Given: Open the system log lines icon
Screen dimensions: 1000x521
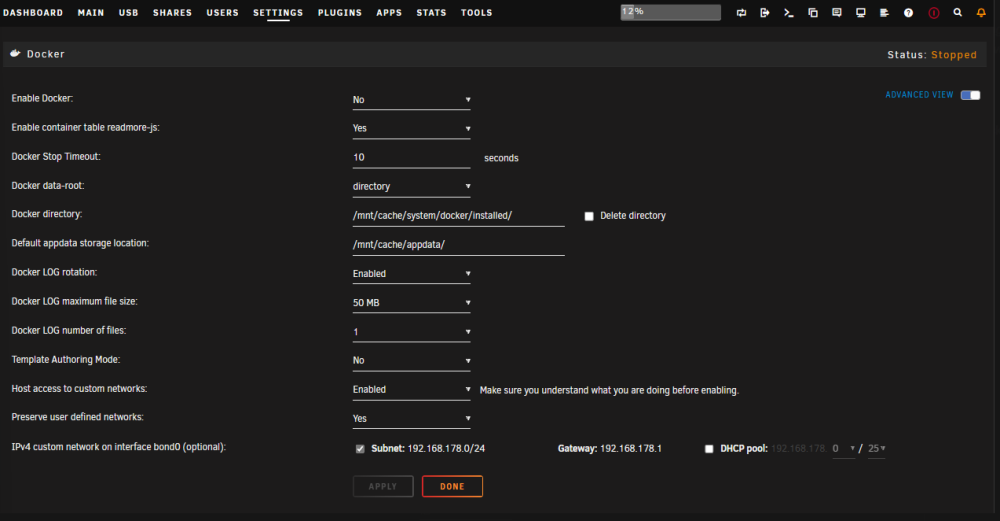Looking at the screenshot, I should (884, 13).
